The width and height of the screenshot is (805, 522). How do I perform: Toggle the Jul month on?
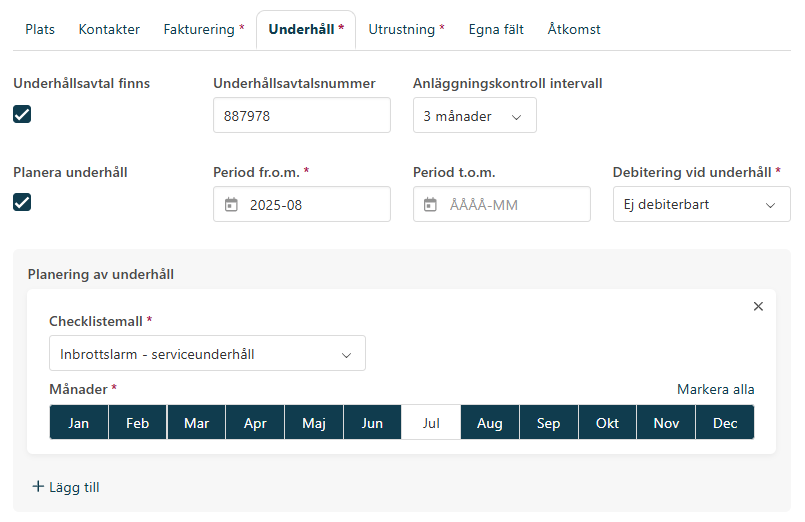click(431, 423)
